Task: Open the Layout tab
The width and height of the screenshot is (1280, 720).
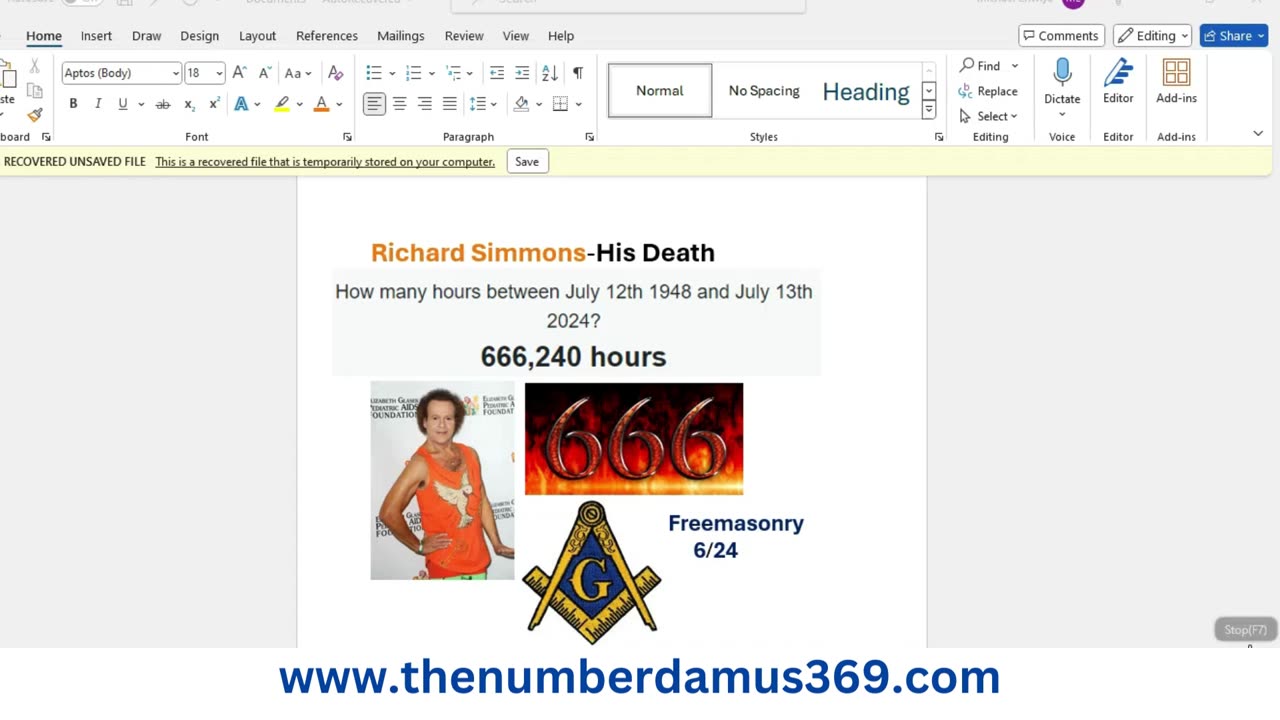Action: click(257, 36)
